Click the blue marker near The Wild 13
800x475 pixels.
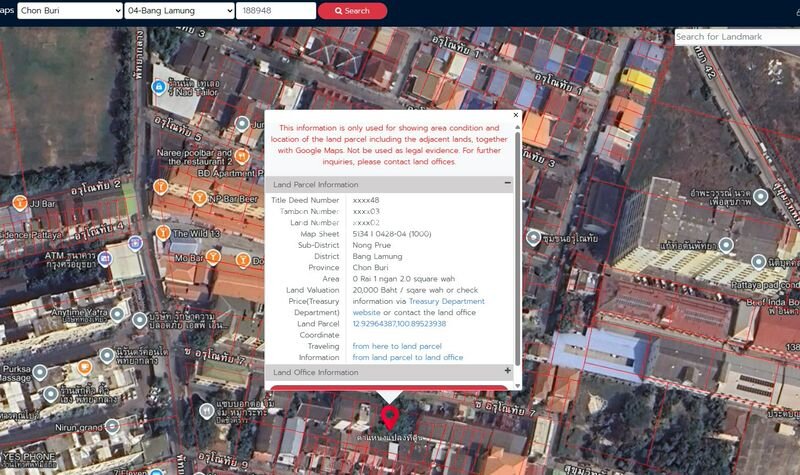[135, 243]
